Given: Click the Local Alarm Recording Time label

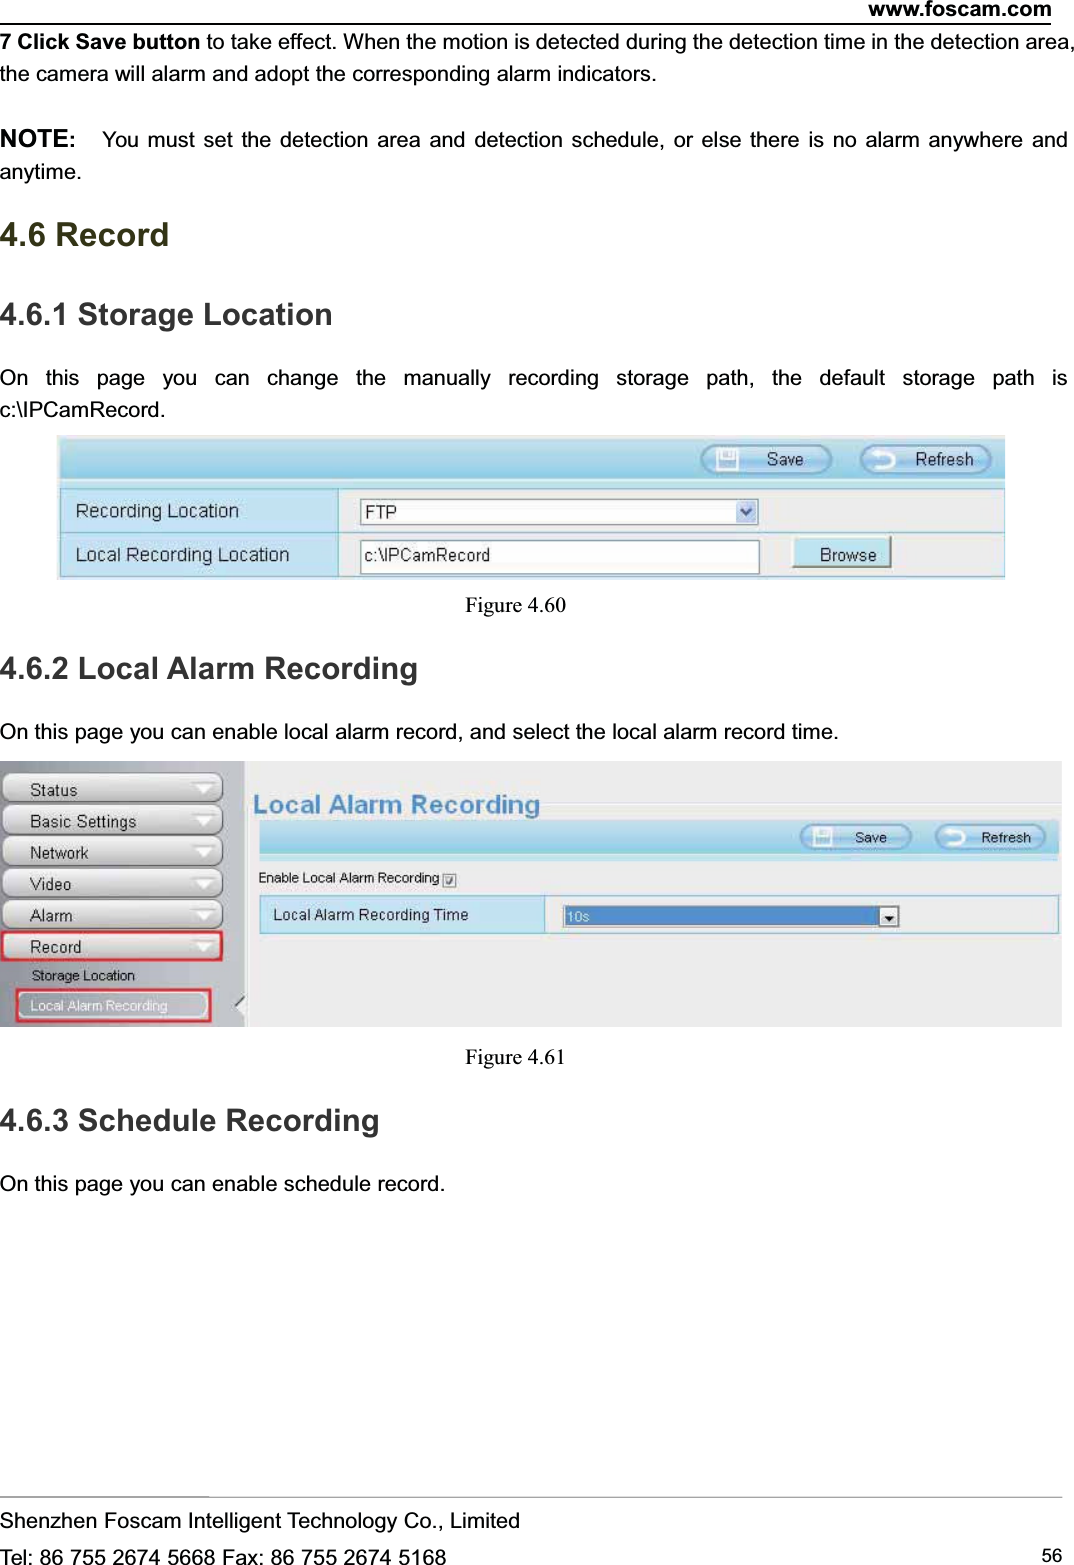Looking at the screenshot, I should click(x=370, y=914).
